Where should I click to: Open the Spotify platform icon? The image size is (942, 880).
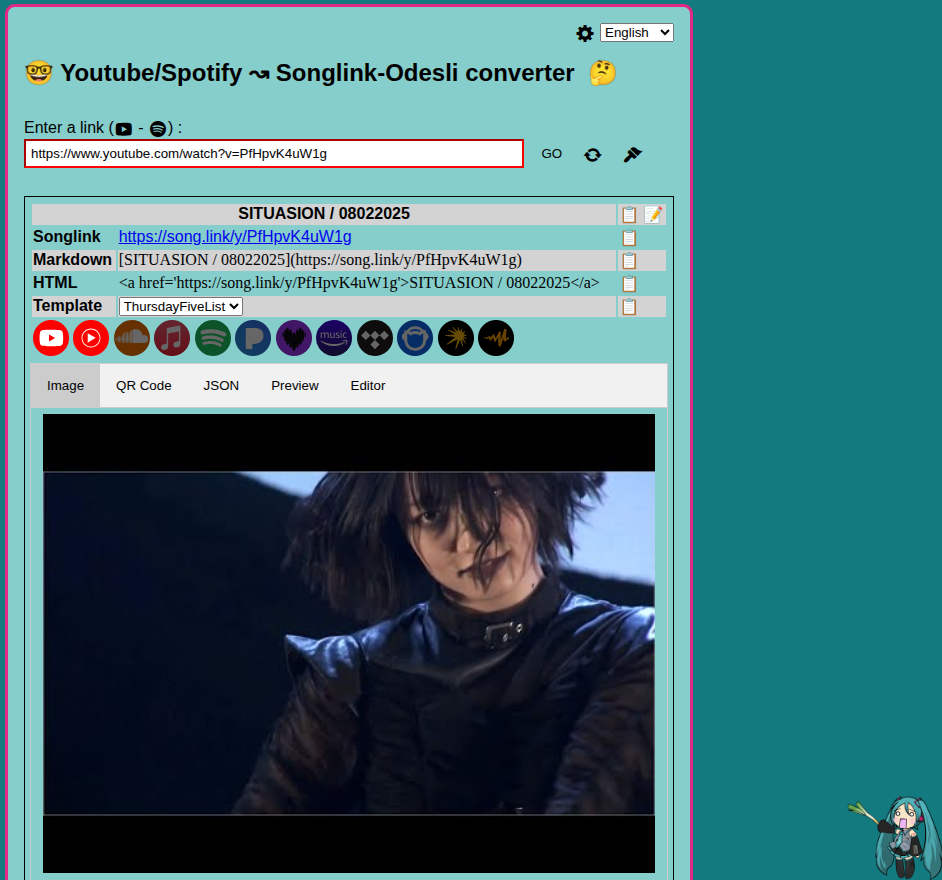click(213, 338)
